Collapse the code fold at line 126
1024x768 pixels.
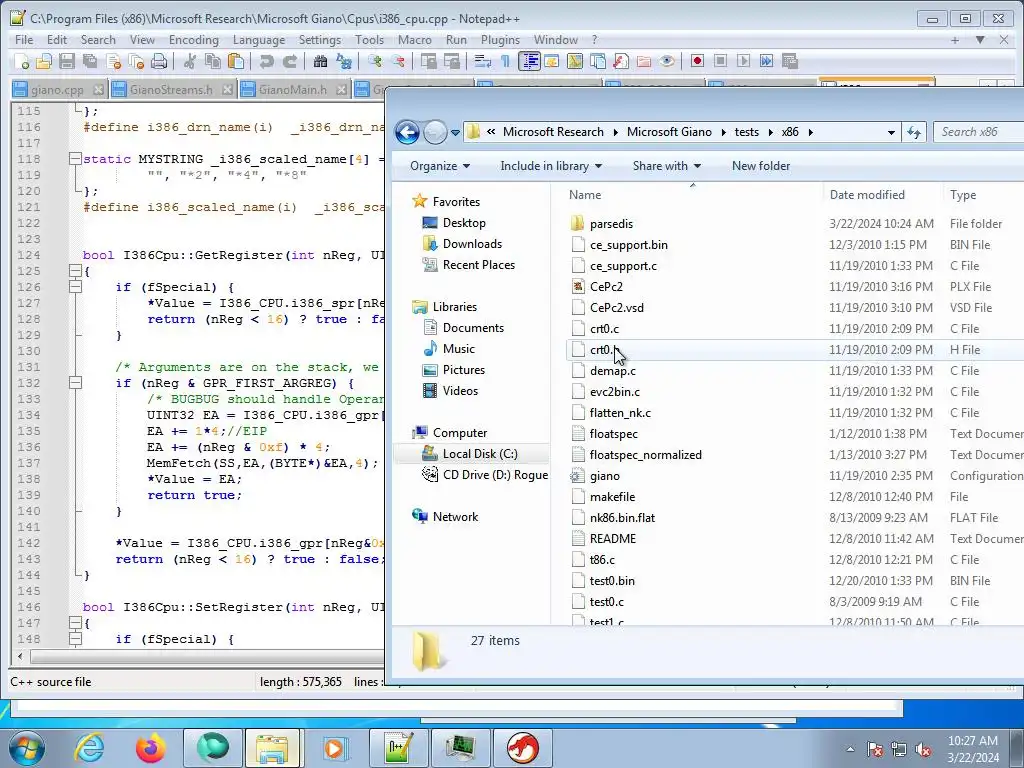point(75,287)
